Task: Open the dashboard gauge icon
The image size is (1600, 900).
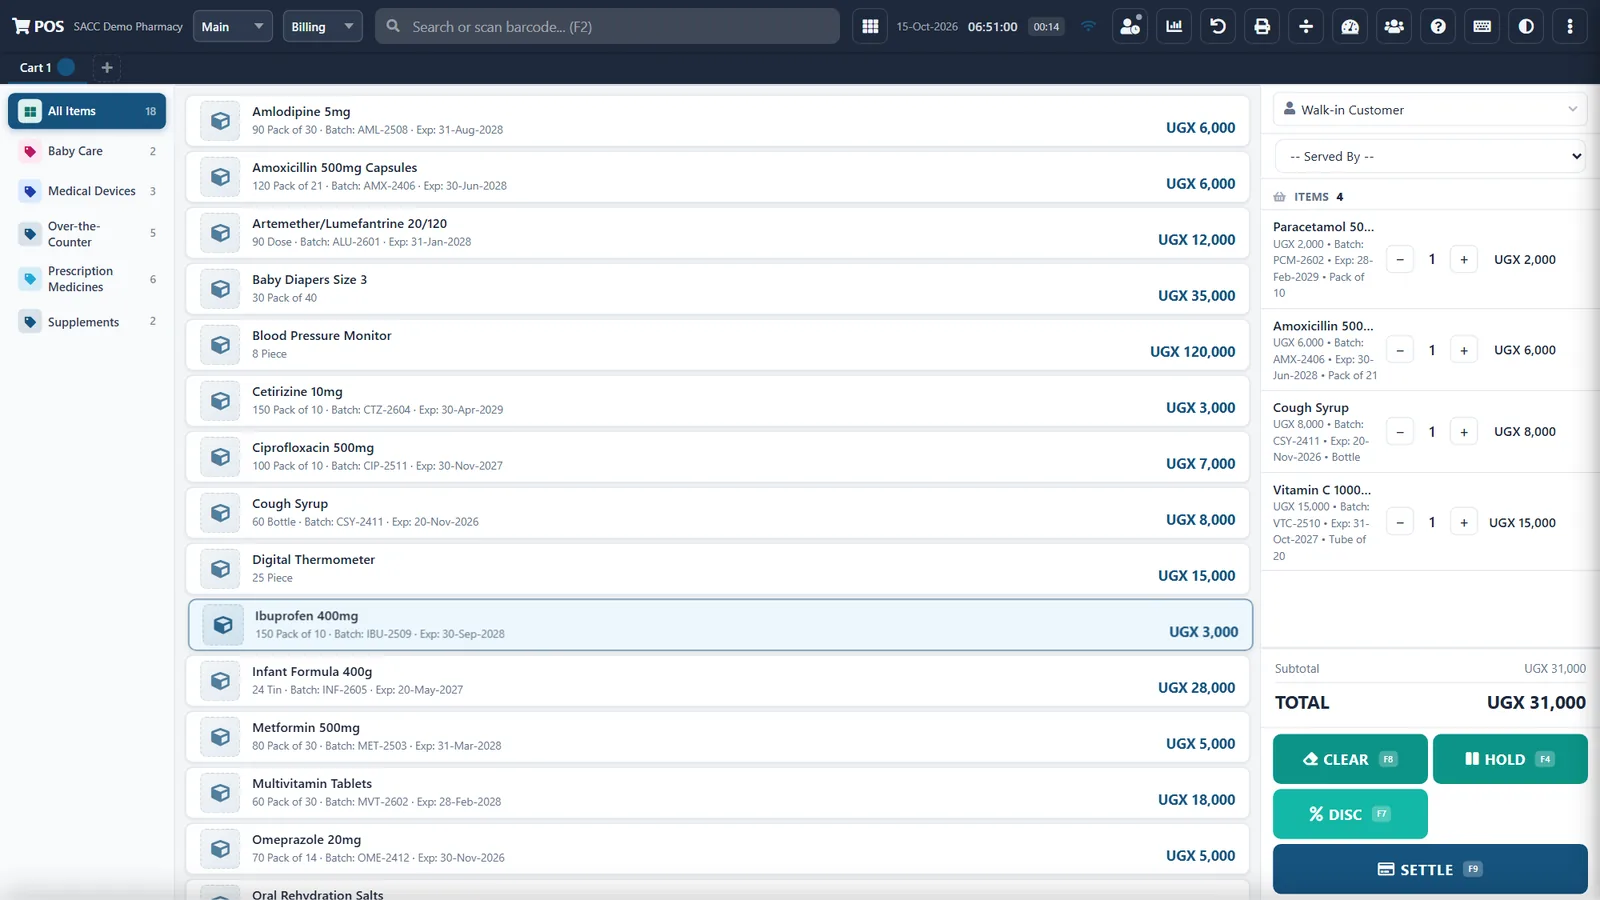Action: point(1350,27)
